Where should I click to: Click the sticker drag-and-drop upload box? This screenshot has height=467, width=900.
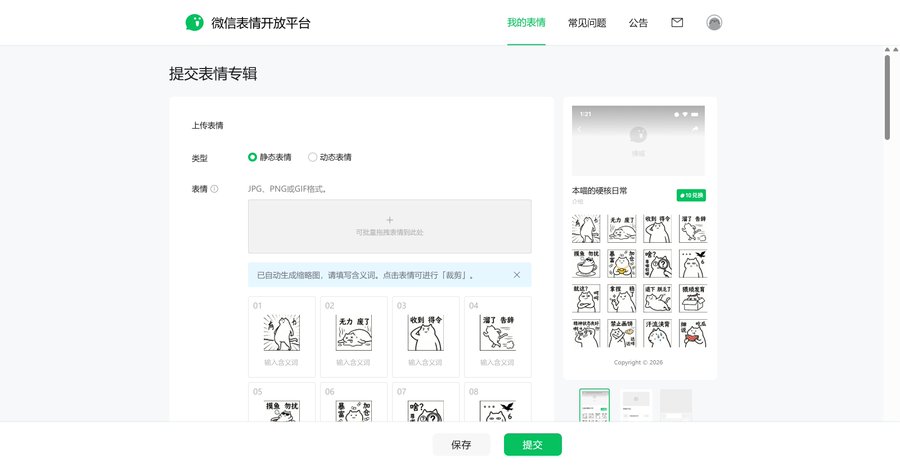(x=390, y=226)
